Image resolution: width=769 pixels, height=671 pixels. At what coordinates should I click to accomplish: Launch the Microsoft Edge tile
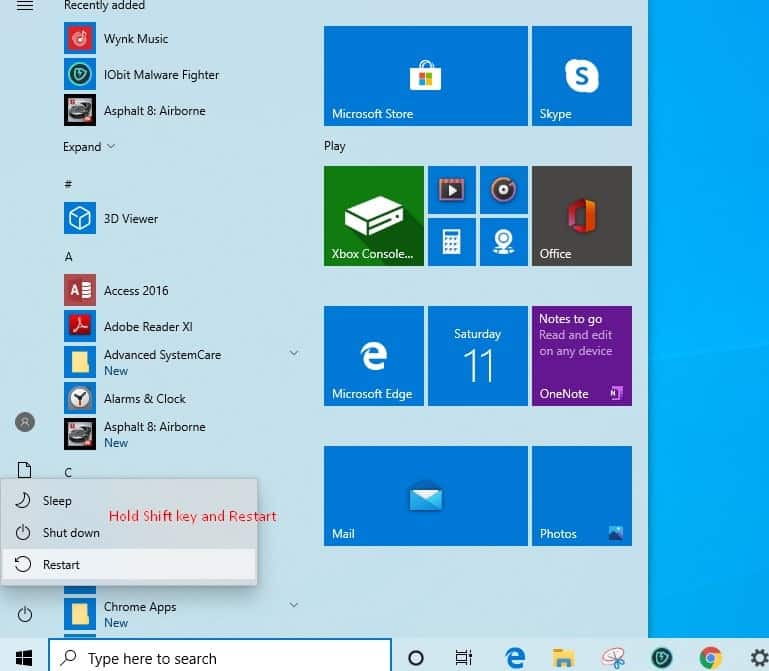(373, 356)
